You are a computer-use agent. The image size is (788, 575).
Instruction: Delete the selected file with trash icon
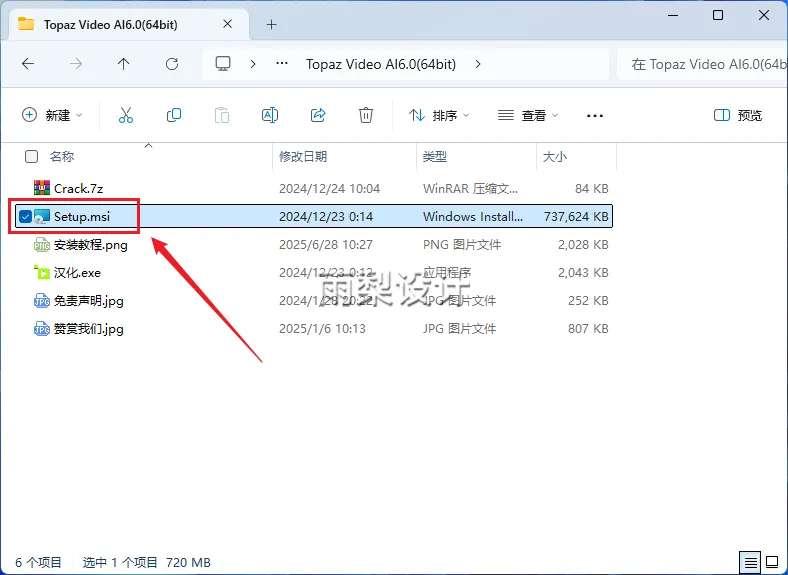coord(366,115)
